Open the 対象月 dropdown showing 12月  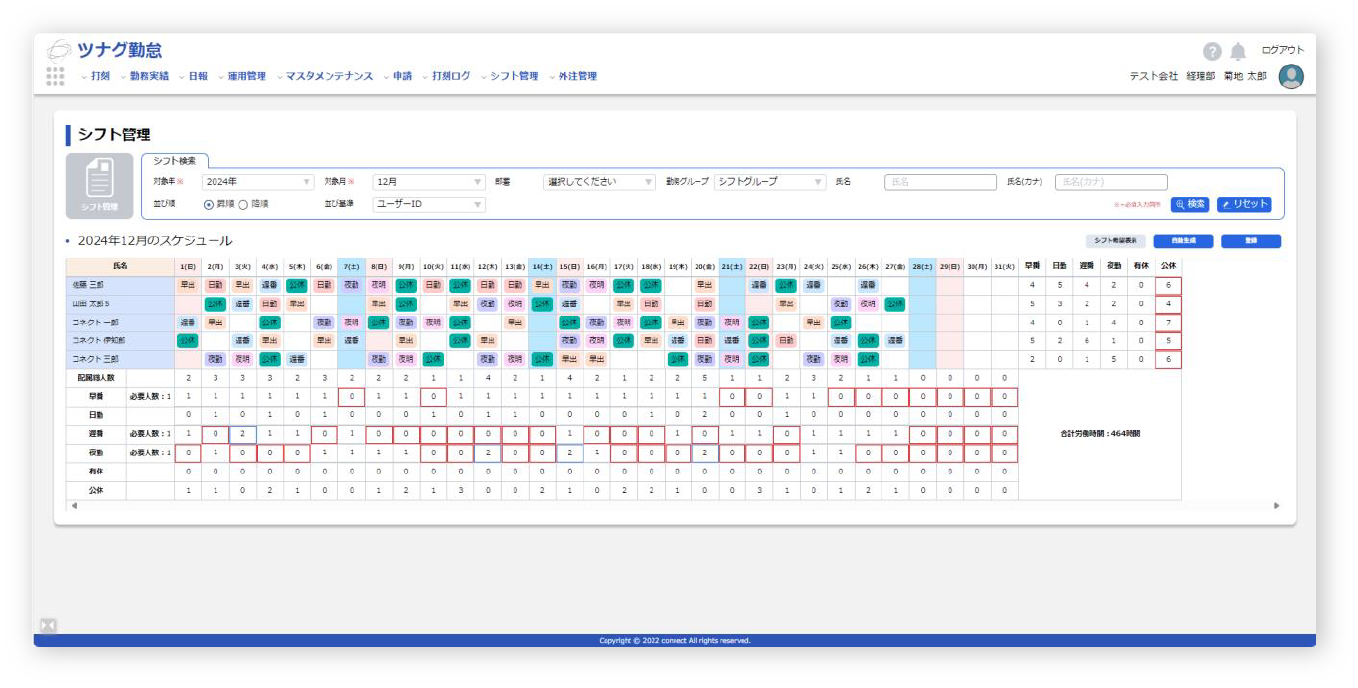[x=429, y=182]
